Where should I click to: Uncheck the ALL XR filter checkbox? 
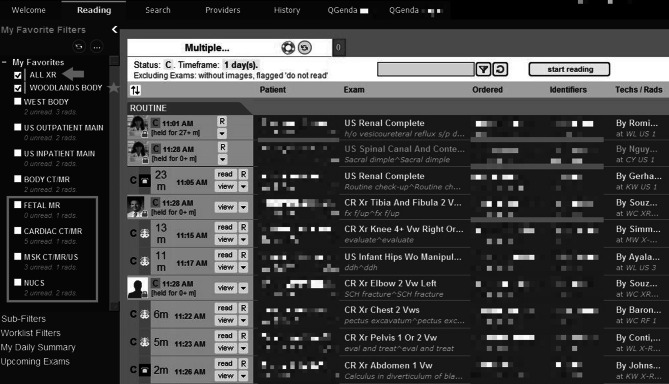[x=17, y=75]
